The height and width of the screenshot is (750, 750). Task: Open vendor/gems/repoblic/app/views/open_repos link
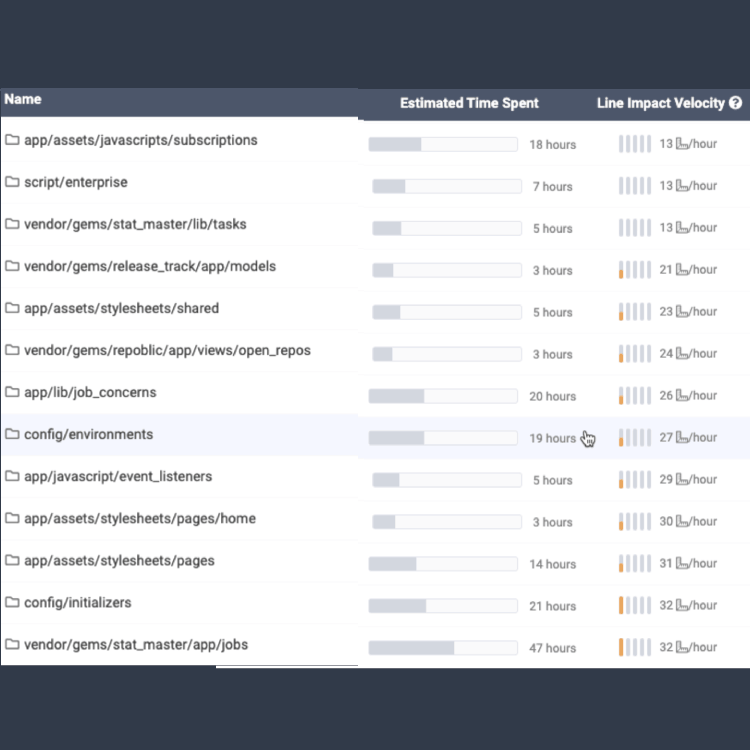167,350
